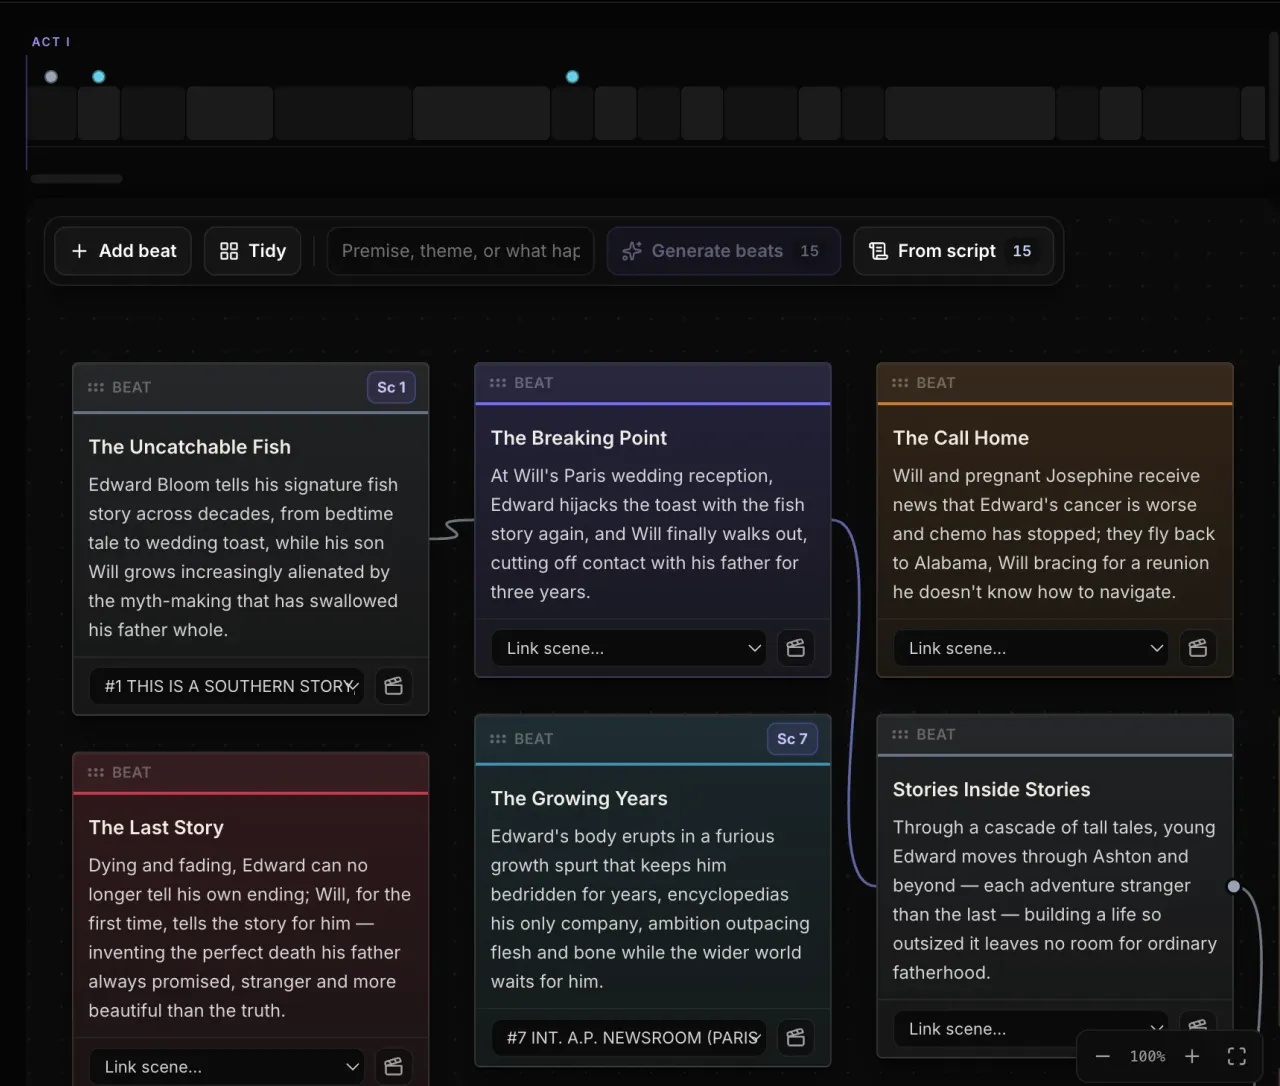Click the first cyan timeline marker dot

99,77
